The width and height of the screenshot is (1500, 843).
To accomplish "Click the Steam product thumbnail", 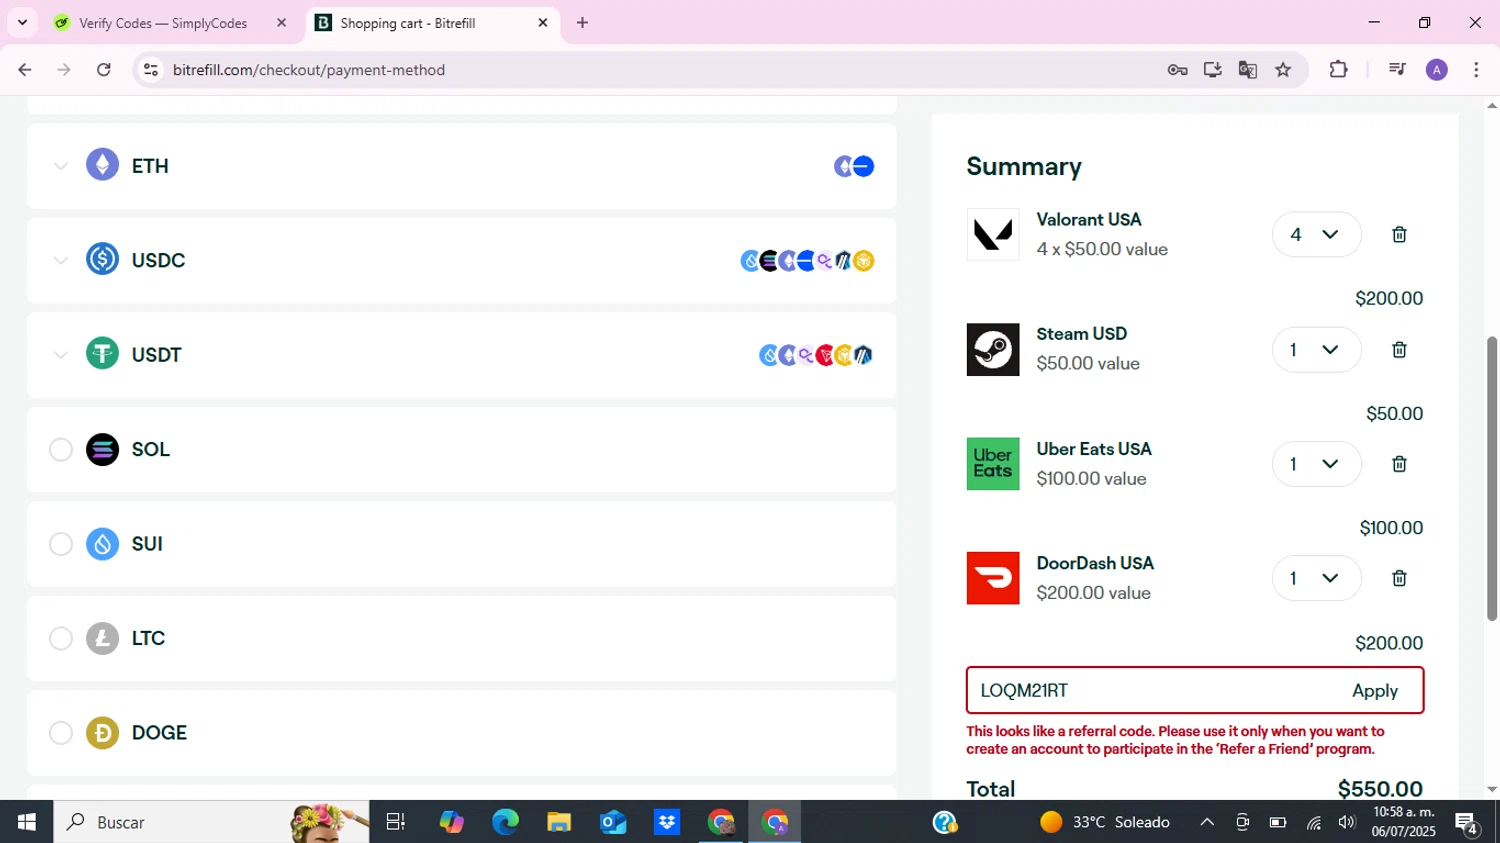I will tap(993, 350).
